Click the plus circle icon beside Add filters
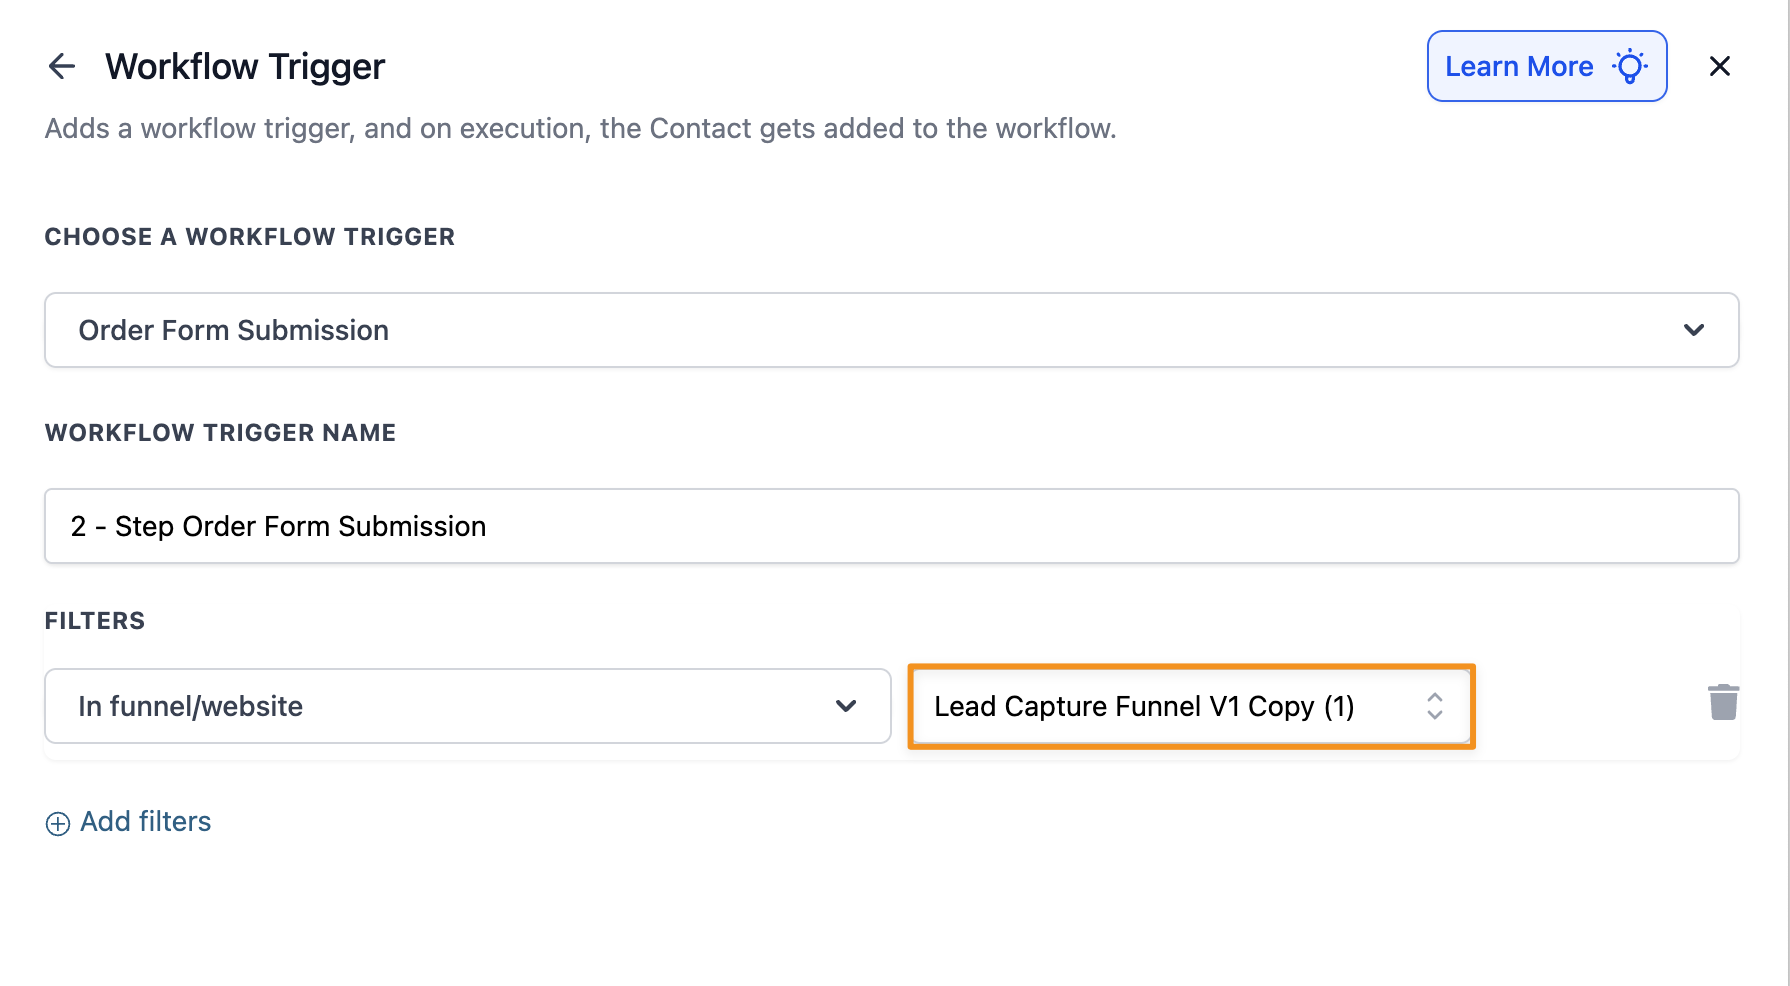Image resolution: width=1790 pixels, height=986 pixels. click(58, 823)
